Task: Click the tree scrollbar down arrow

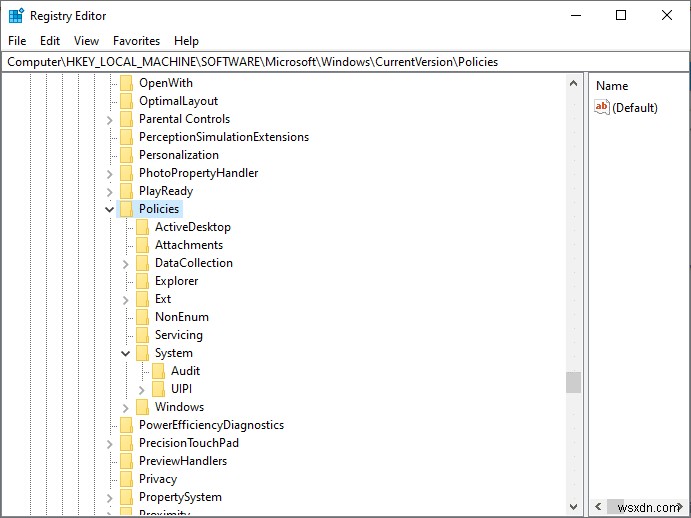Action: pyautogui.click(x=573, y=507)
